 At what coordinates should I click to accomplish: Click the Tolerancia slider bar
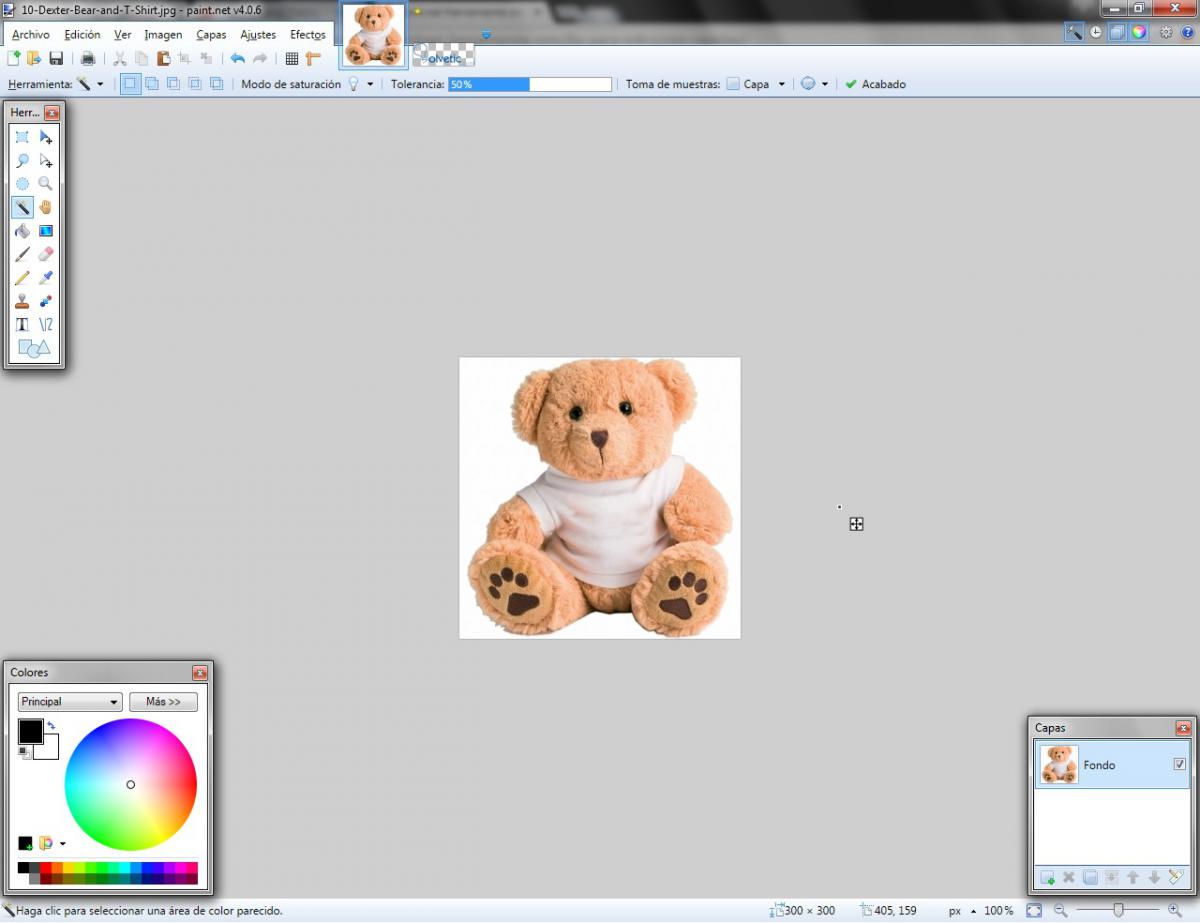point(529,85)
